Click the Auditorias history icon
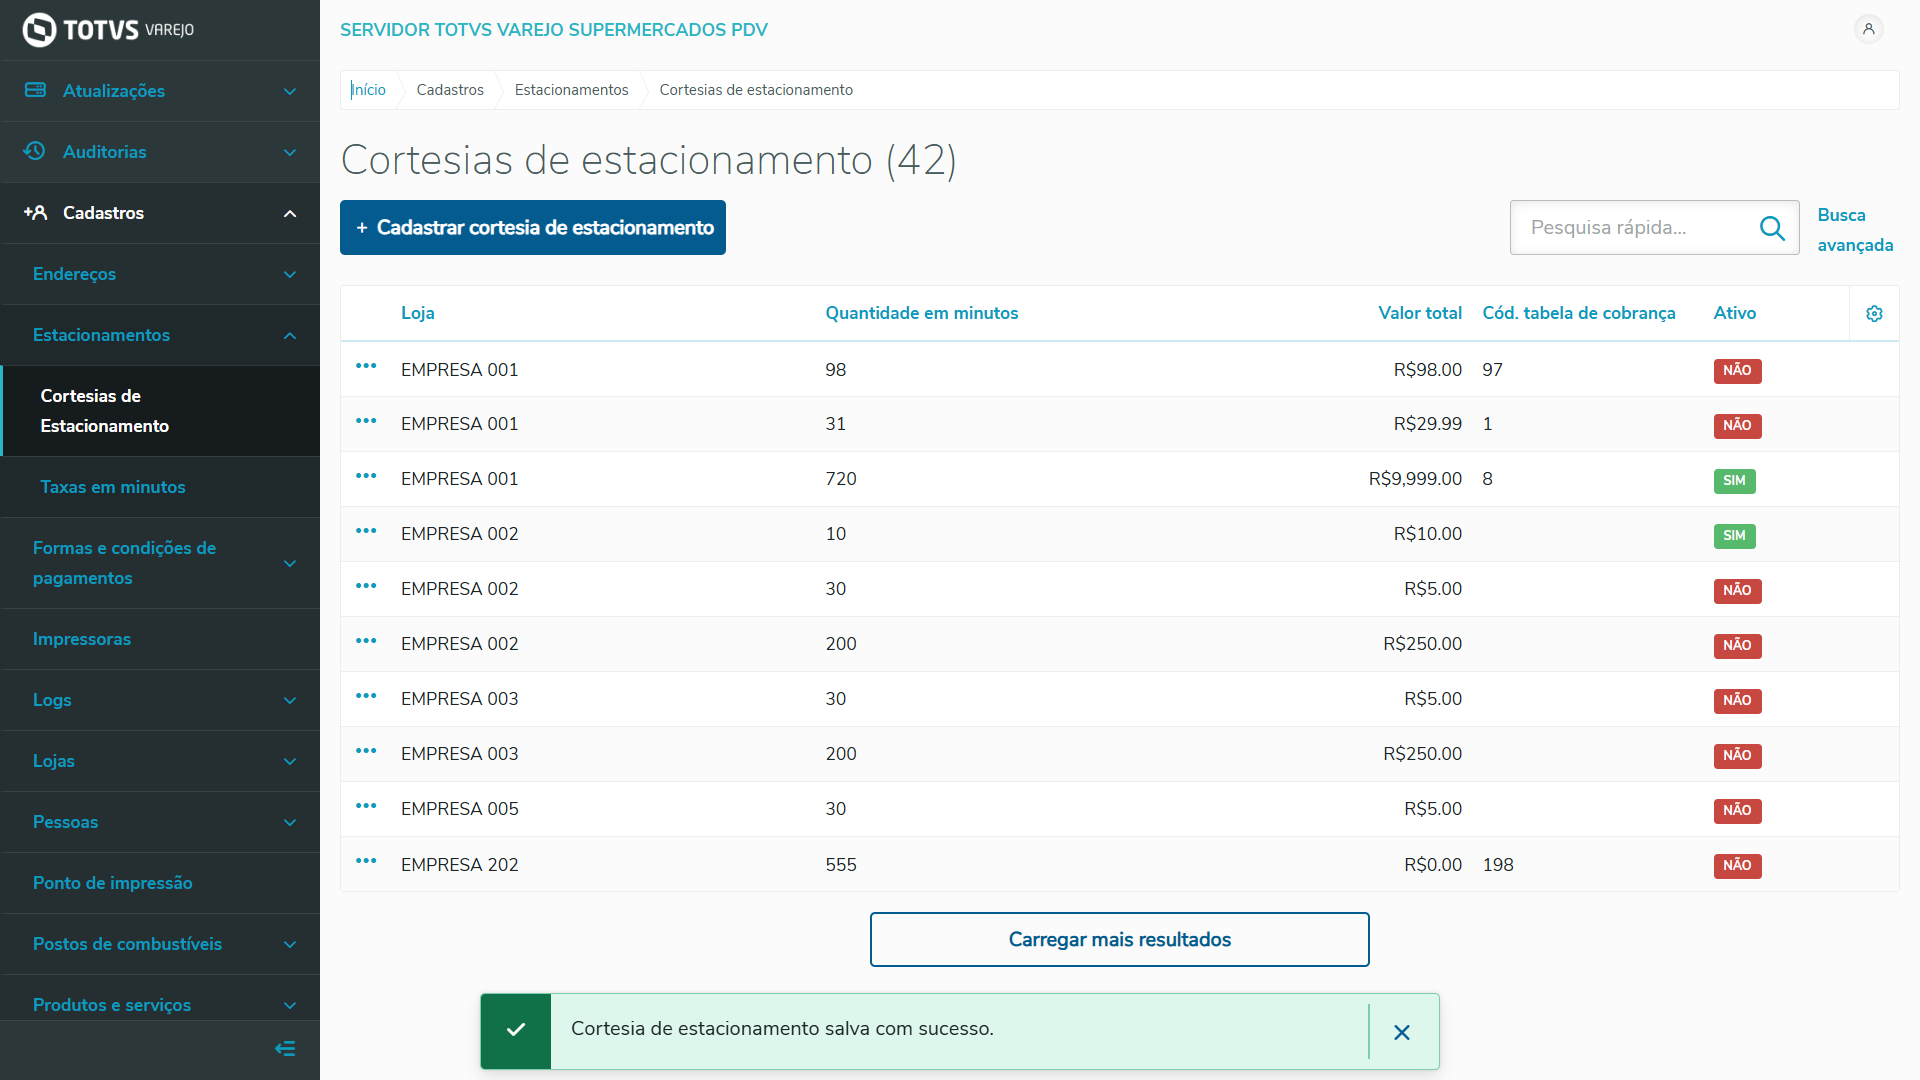Image resolution: width=1920 pixels, height=1080 pixels. [x=35, y=151]
